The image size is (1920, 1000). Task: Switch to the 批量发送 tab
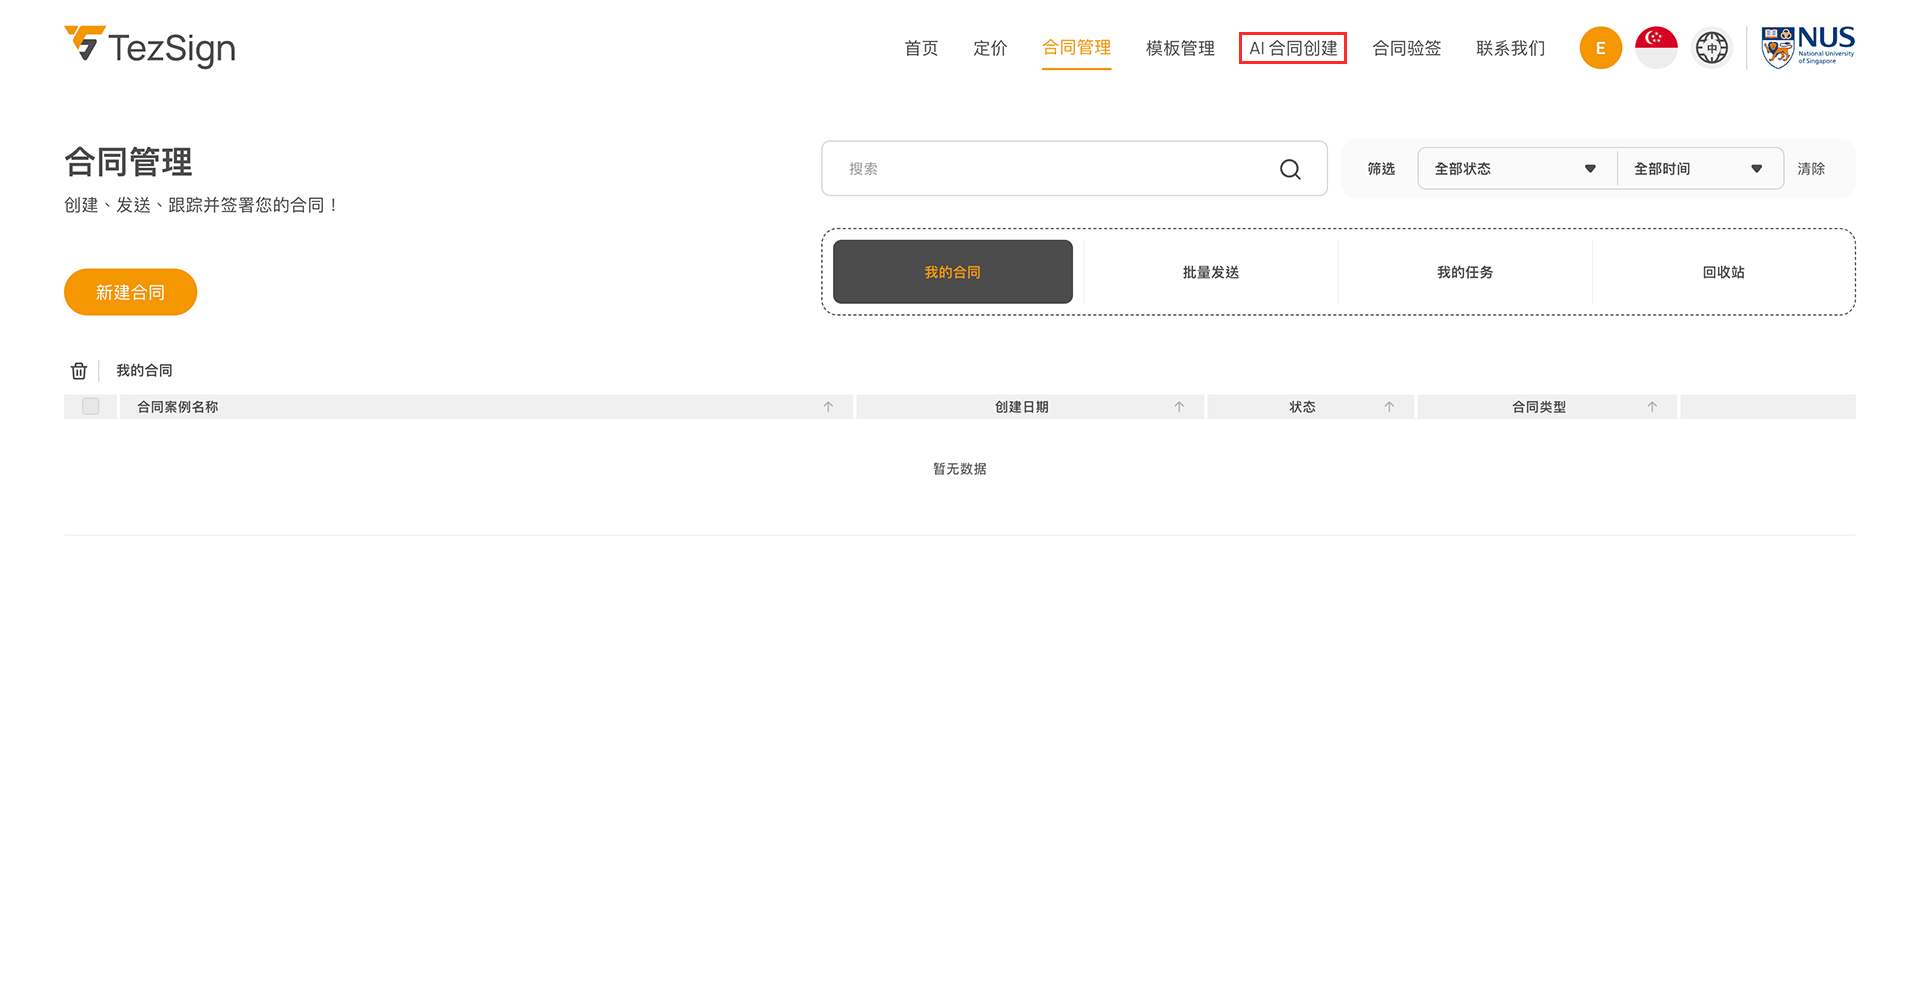[x=1210, y=272]
